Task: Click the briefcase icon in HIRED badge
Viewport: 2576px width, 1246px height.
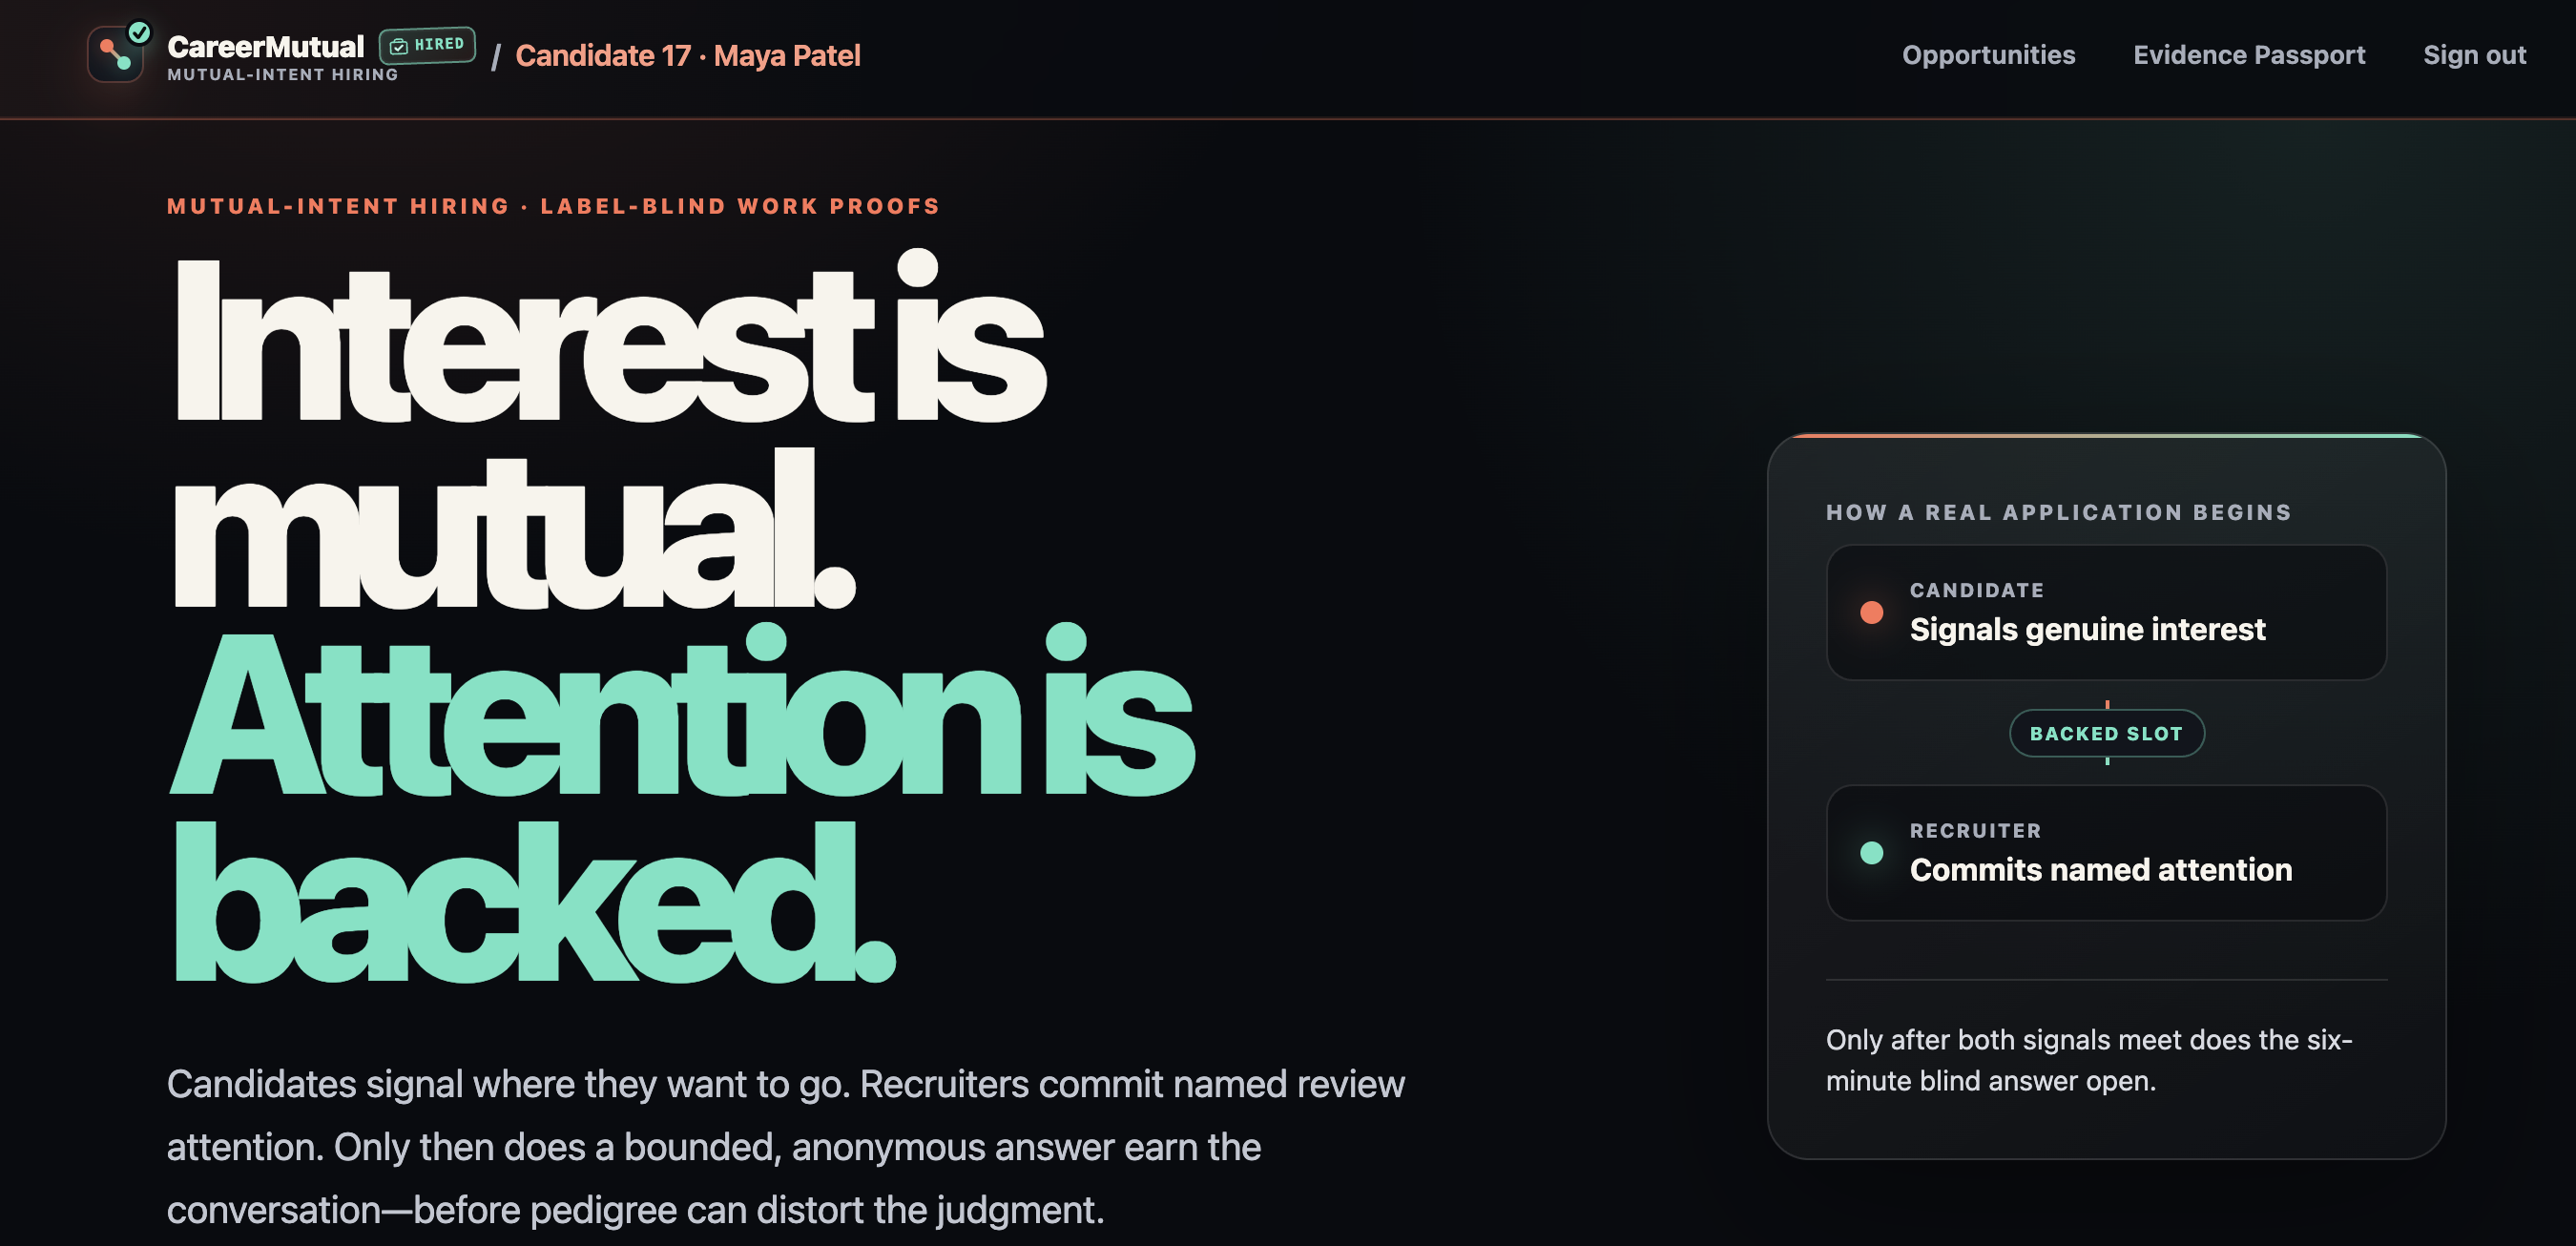Action: (399, 46)
